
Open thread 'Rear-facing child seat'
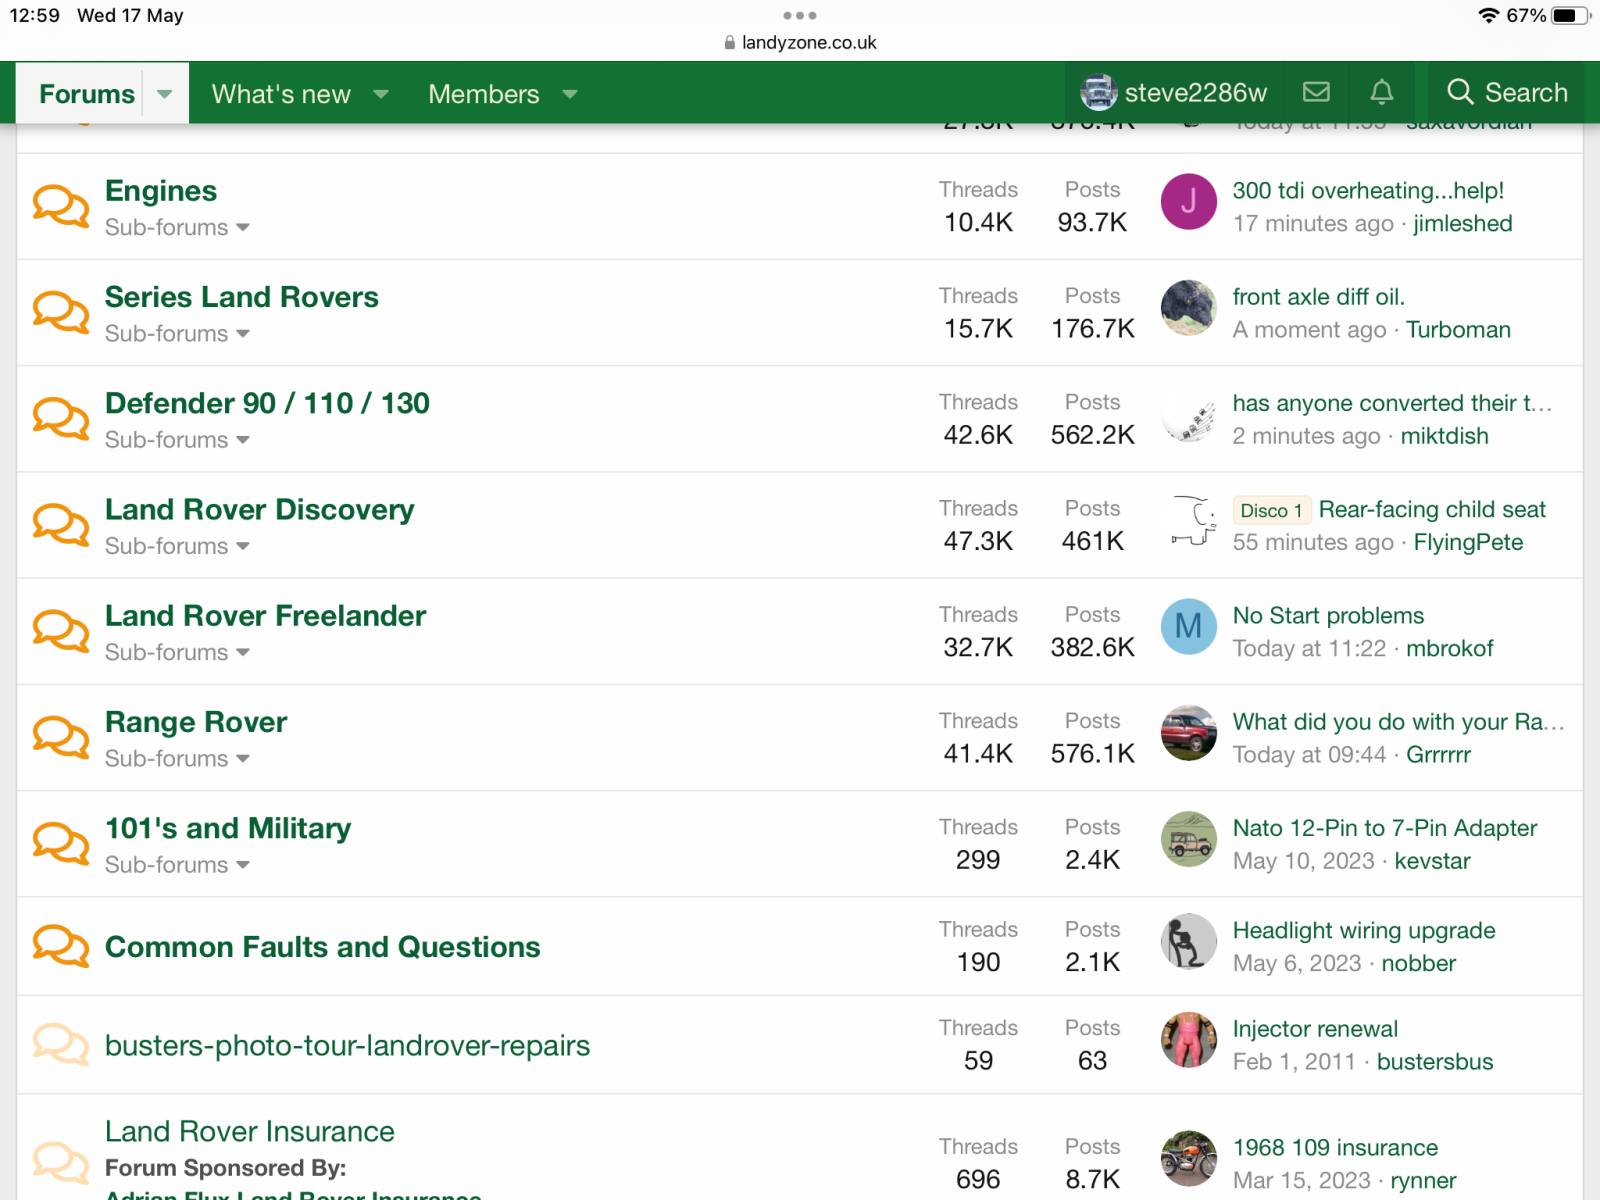point(1432,509)
